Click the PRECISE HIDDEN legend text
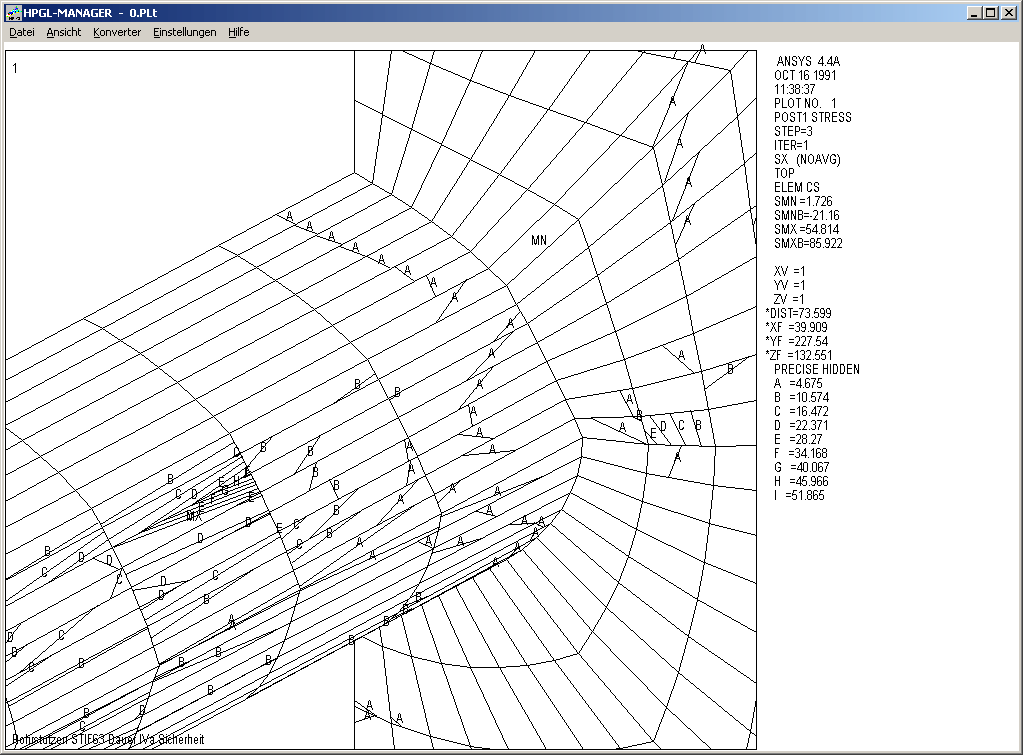The height and width of the screenshot is (755, 1023). point(816,369)
